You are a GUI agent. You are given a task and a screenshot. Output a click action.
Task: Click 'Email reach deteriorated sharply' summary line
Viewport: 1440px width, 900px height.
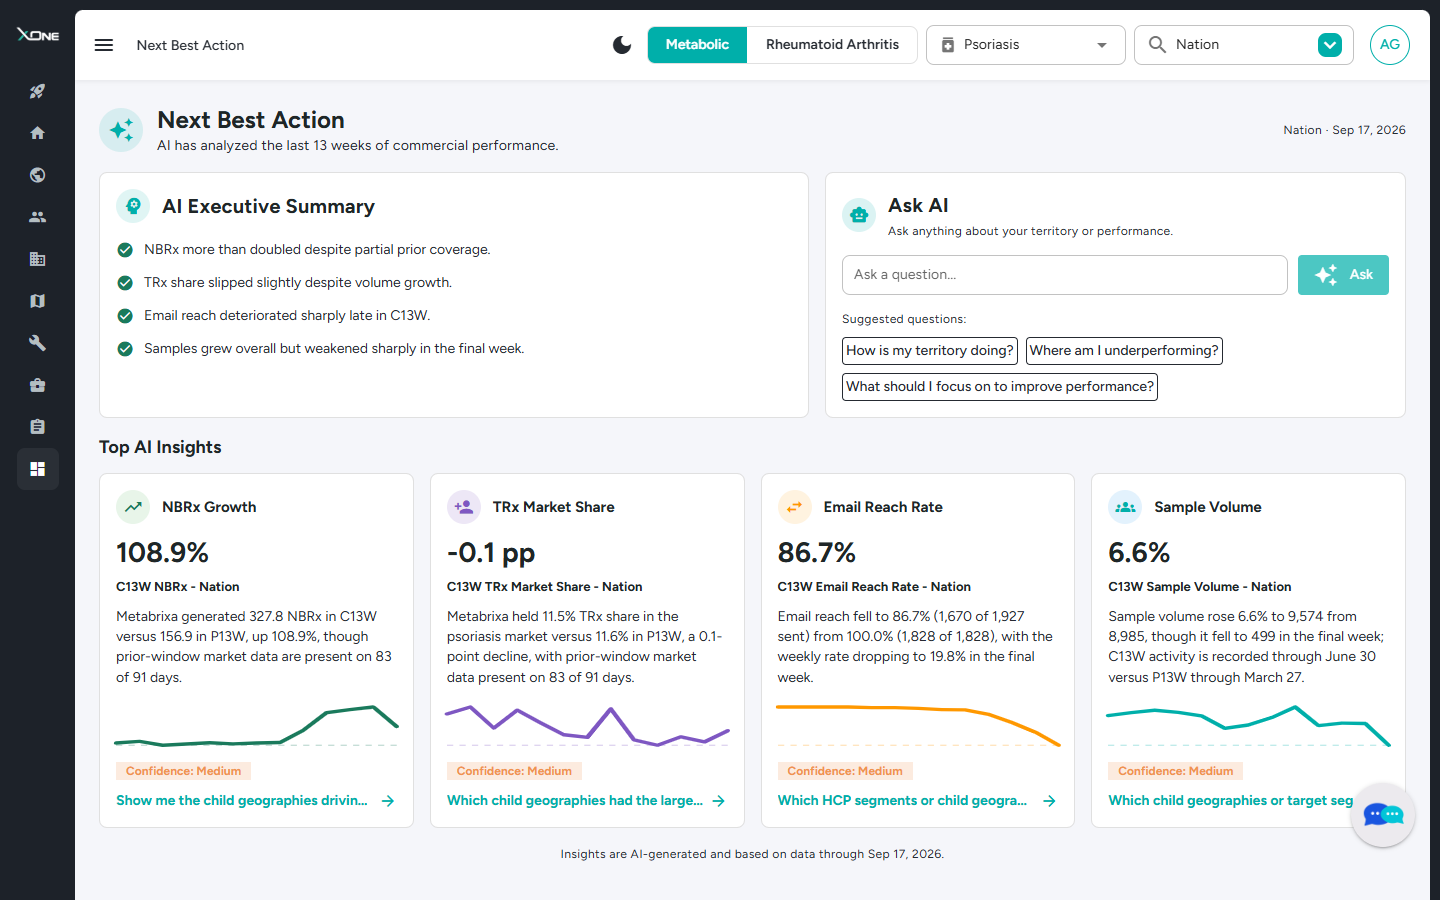pyautogui.click(x=287, y=316)
